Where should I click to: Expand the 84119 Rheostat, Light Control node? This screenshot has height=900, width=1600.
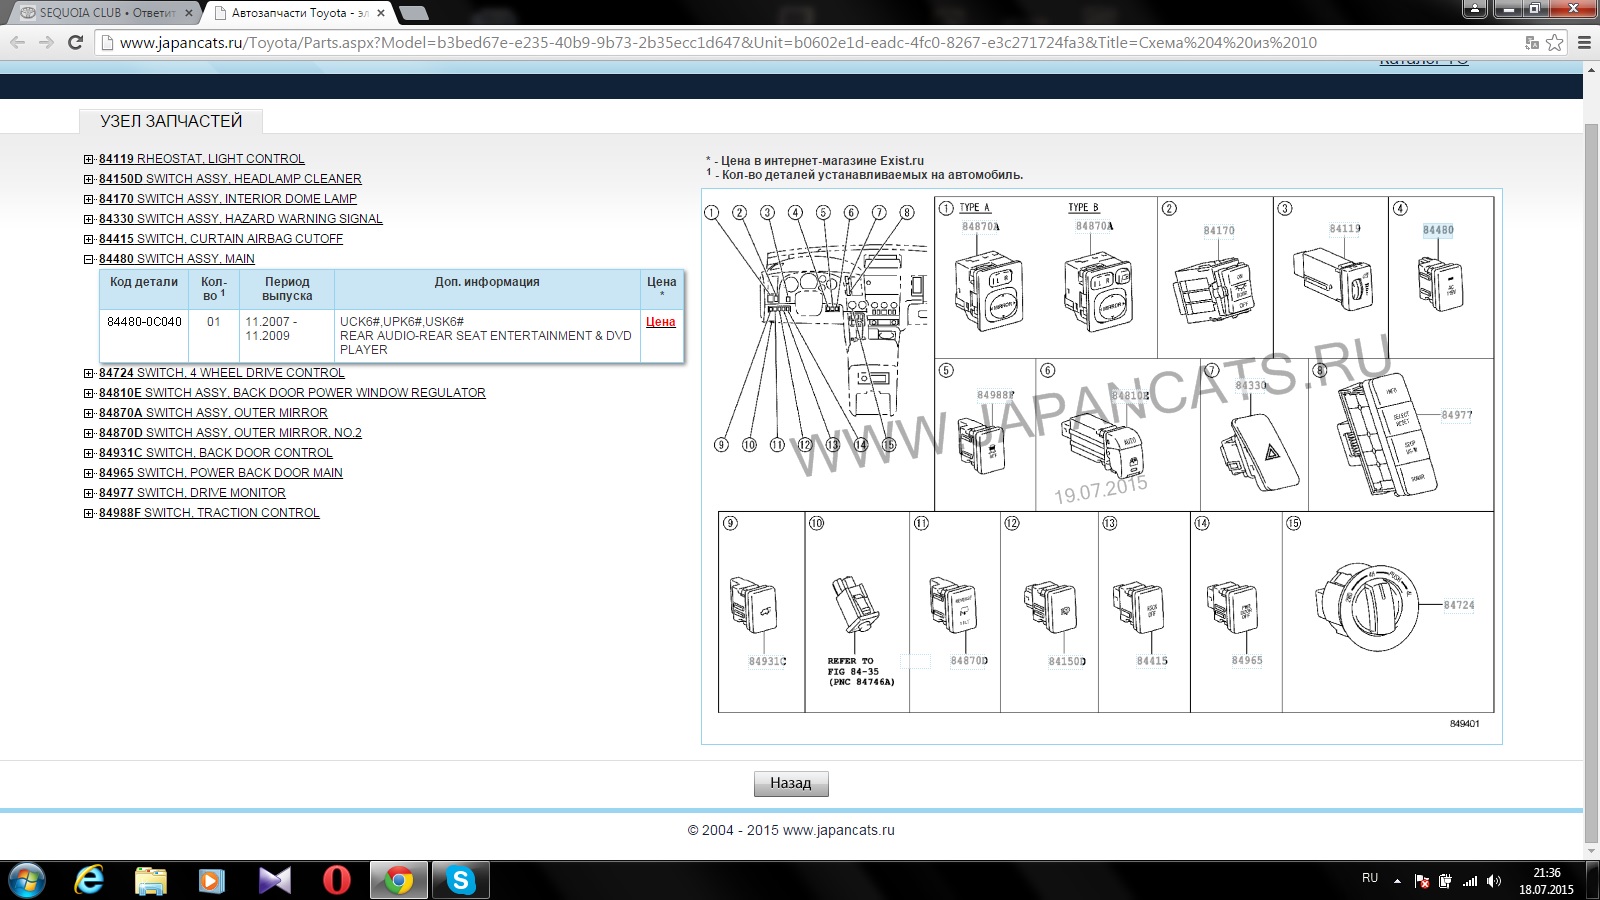coord(89,159)
